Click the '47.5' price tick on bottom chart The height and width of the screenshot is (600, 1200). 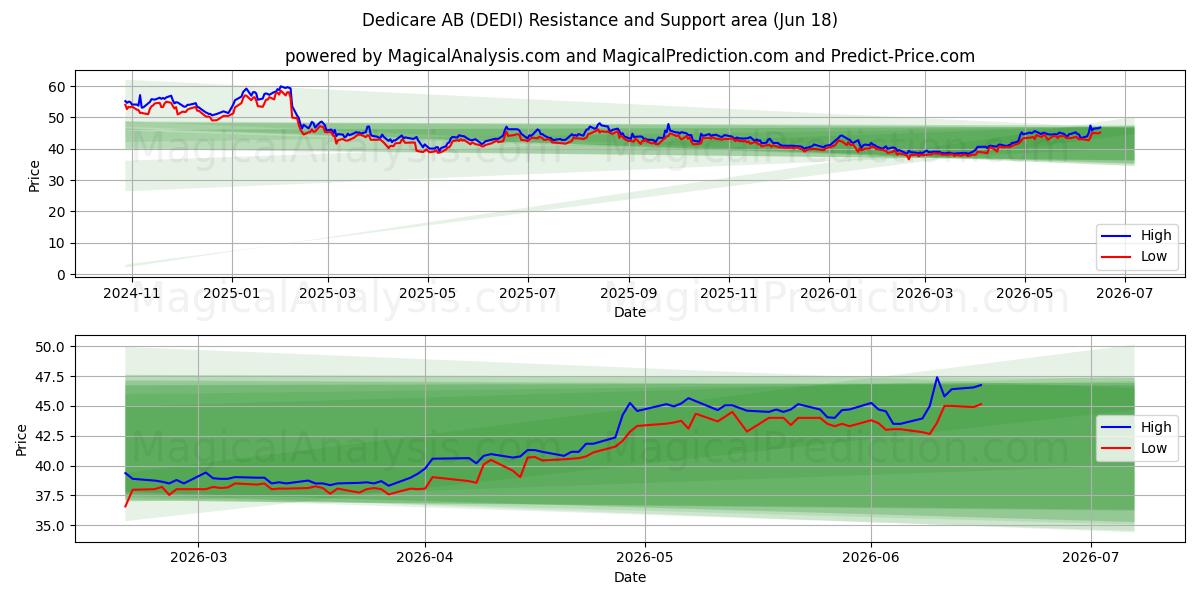[x=51, y=377]
